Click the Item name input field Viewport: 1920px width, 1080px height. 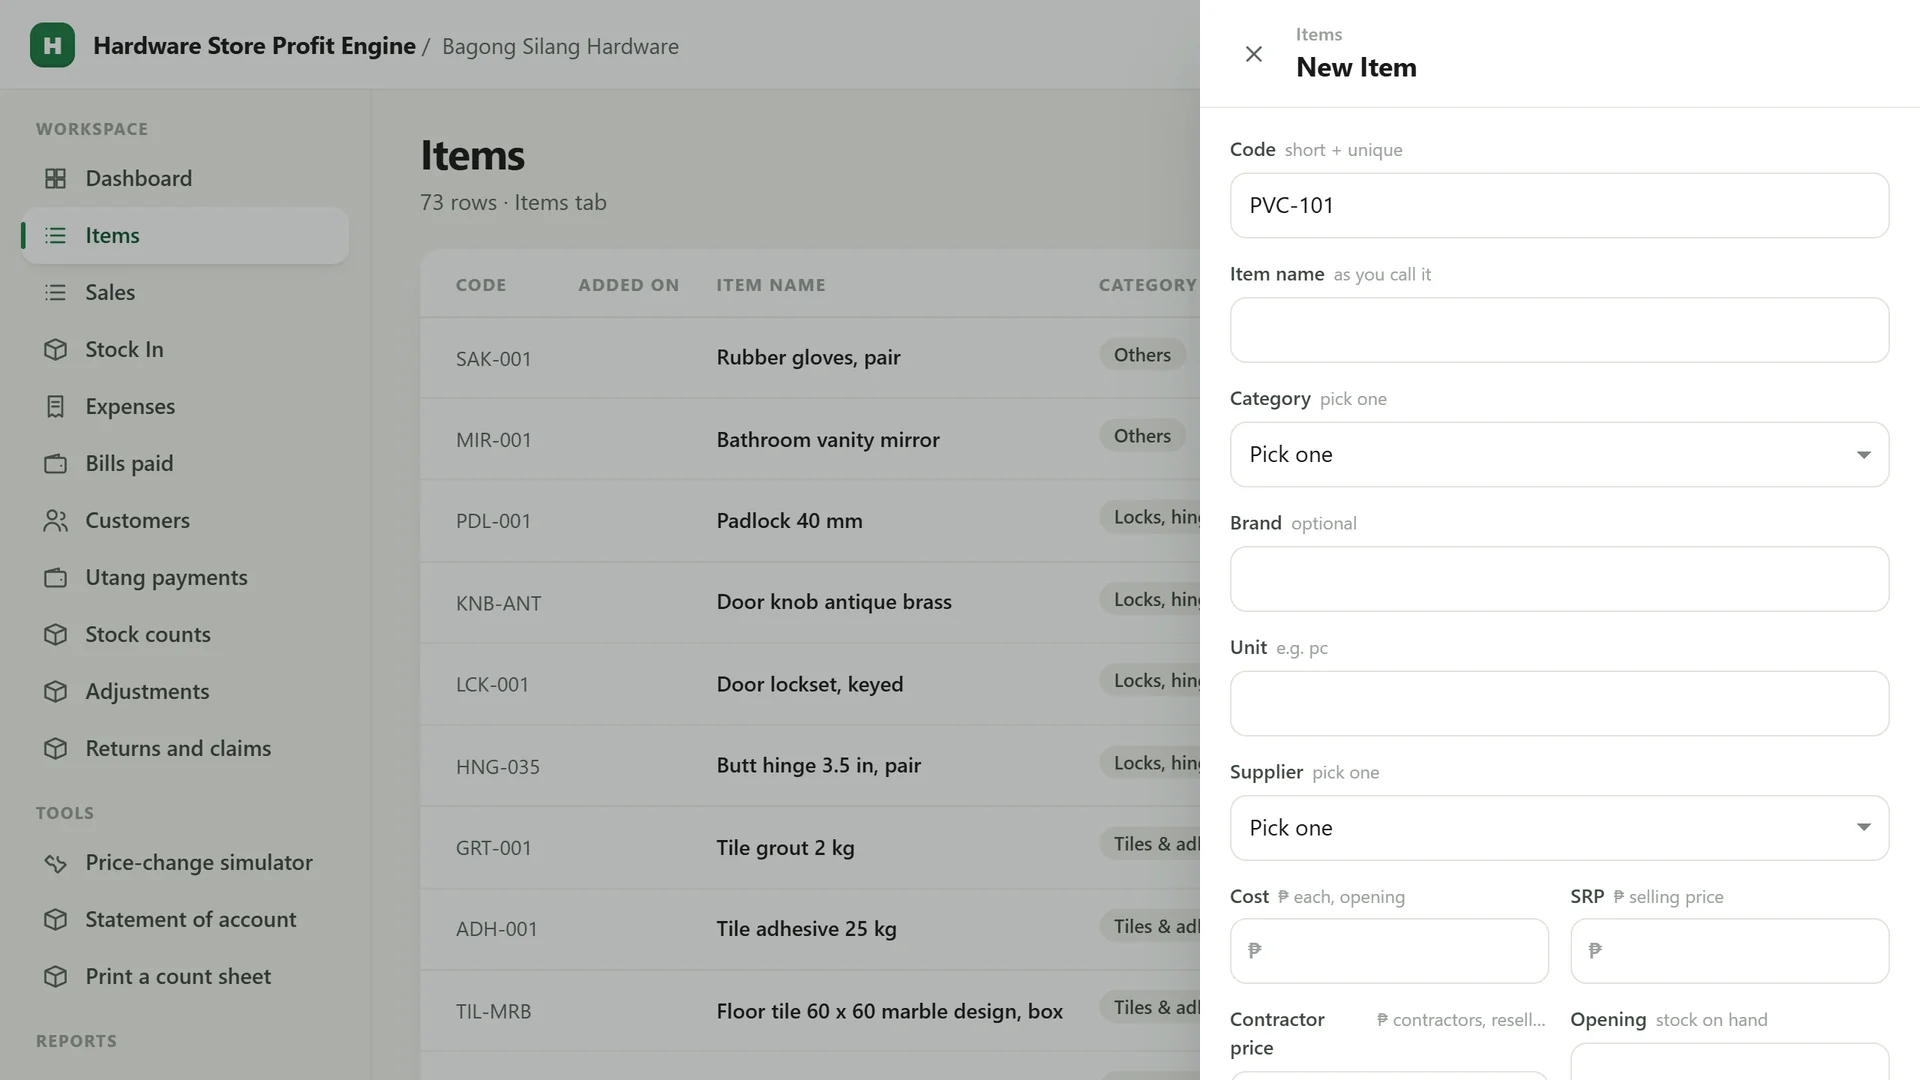click(1559, 330)
